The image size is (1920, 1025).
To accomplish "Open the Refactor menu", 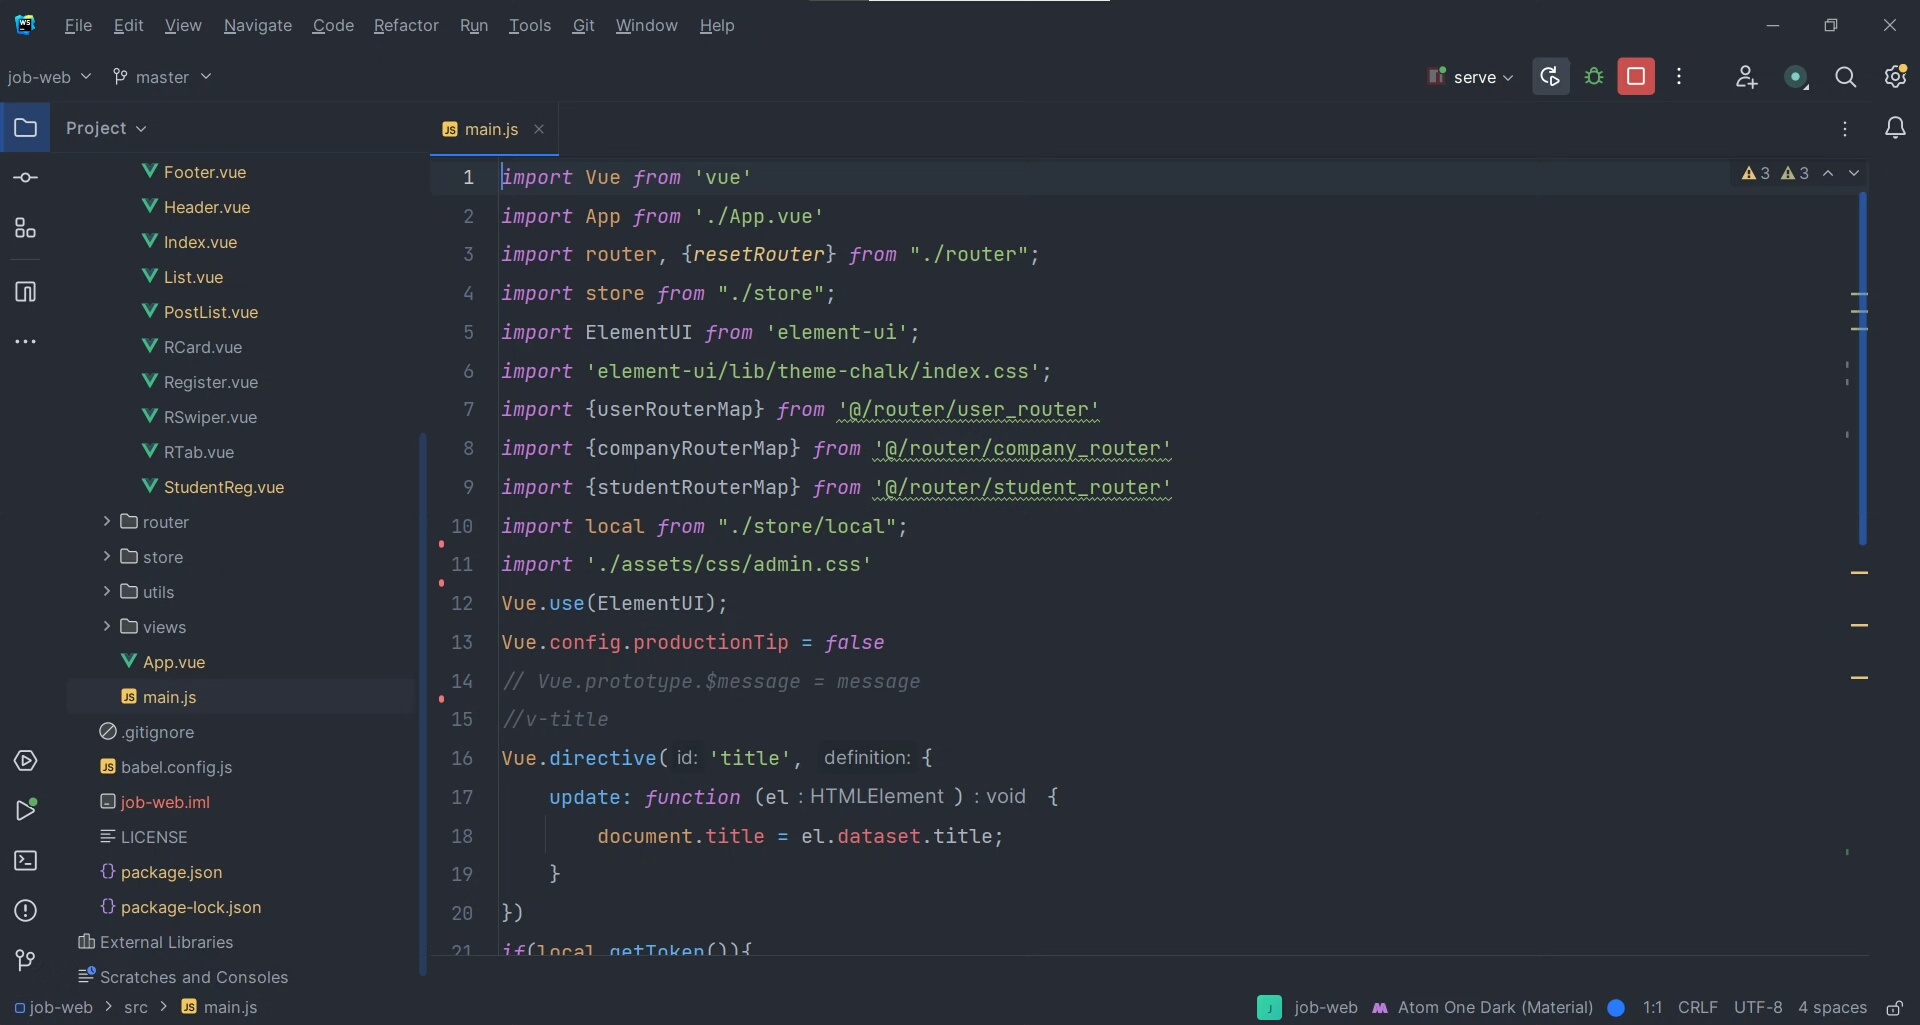I will 405,25.
